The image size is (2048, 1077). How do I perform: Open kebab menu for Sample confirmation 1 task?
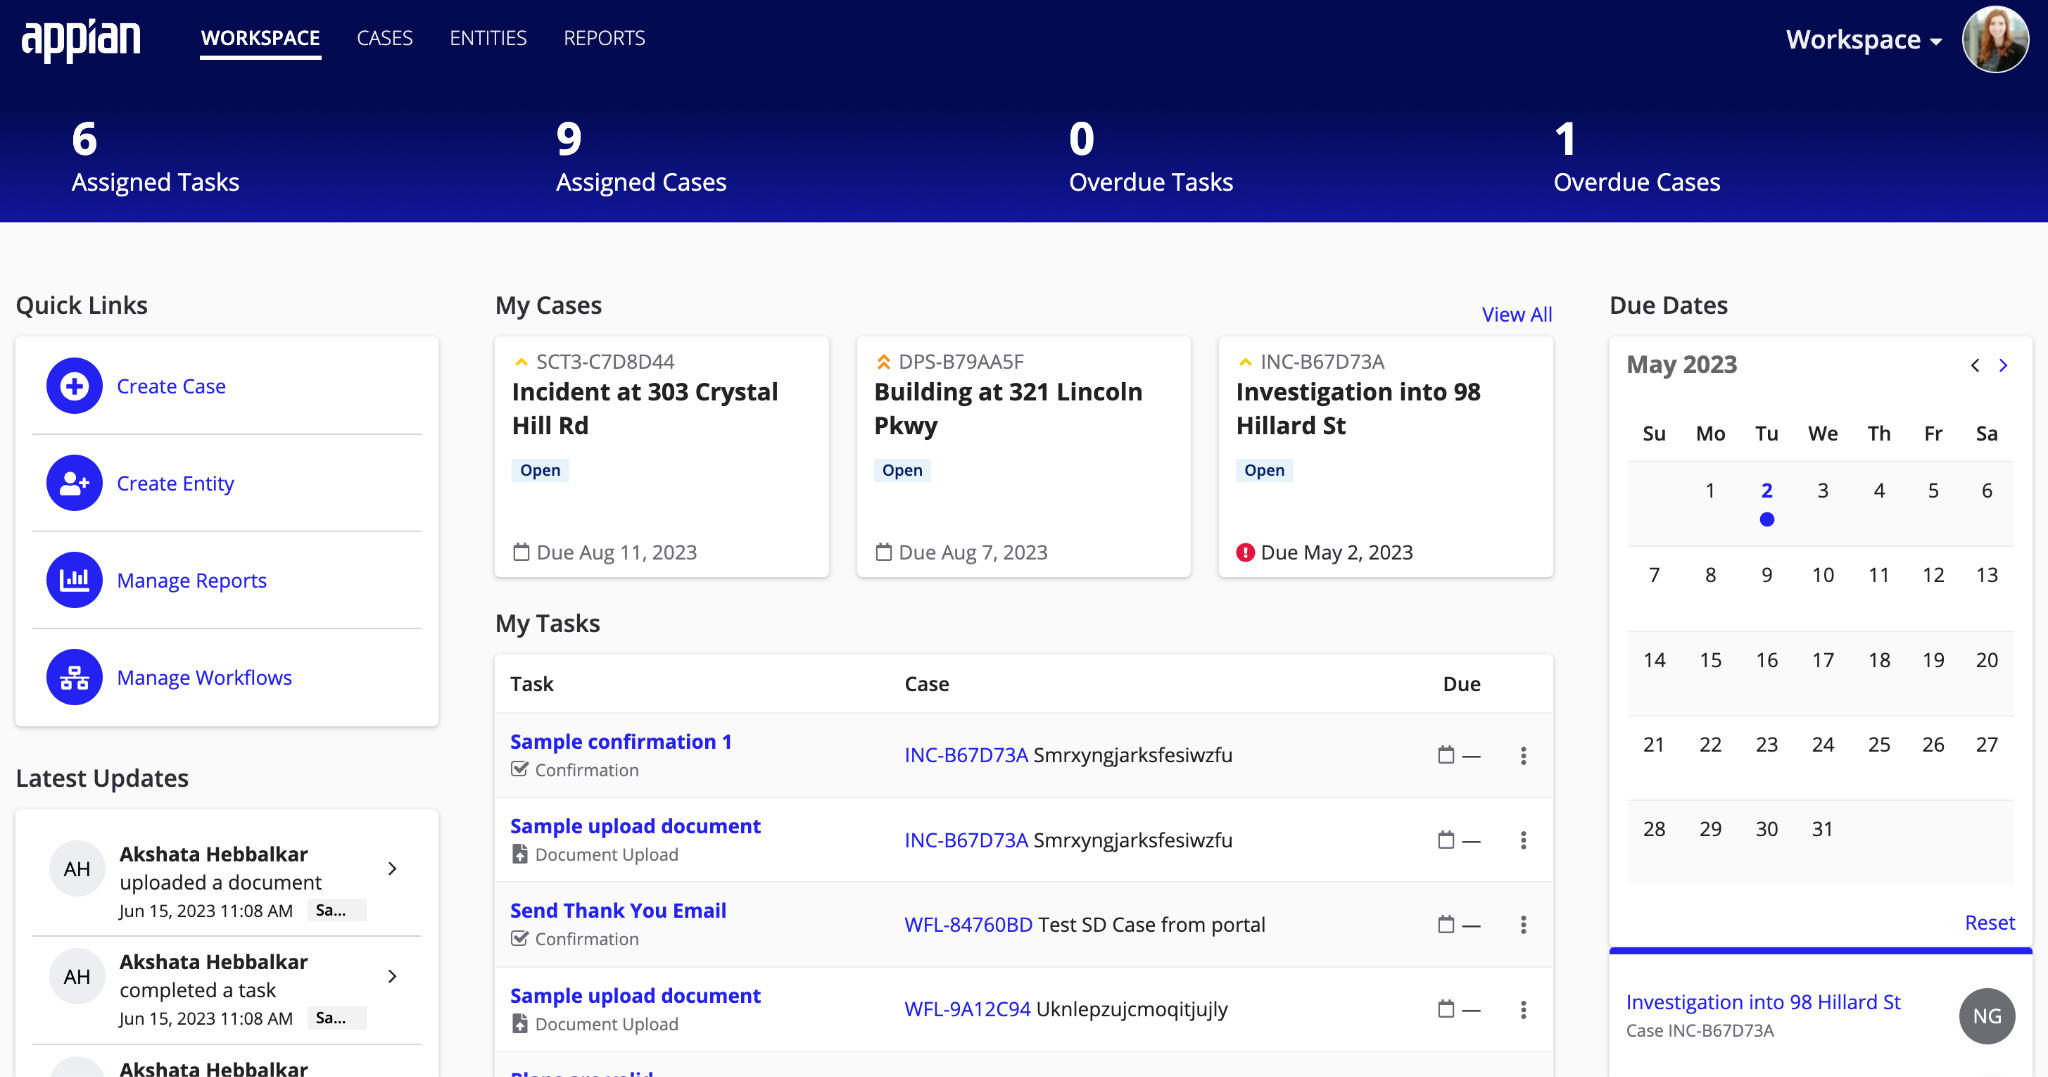[x=1523, y=756]
